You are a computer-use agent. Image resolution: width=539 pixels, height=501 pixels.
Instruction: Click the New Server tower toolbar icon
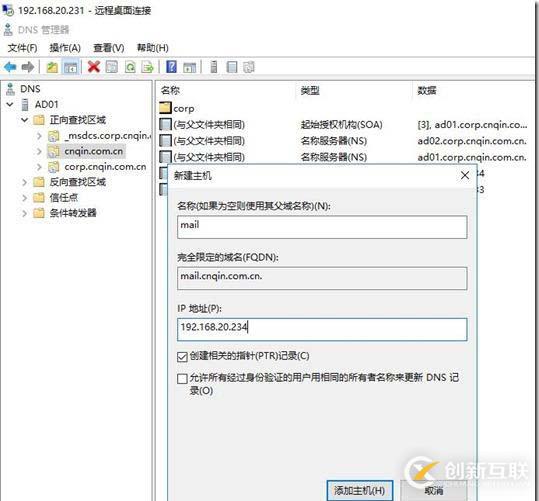[x=214, y=67]
